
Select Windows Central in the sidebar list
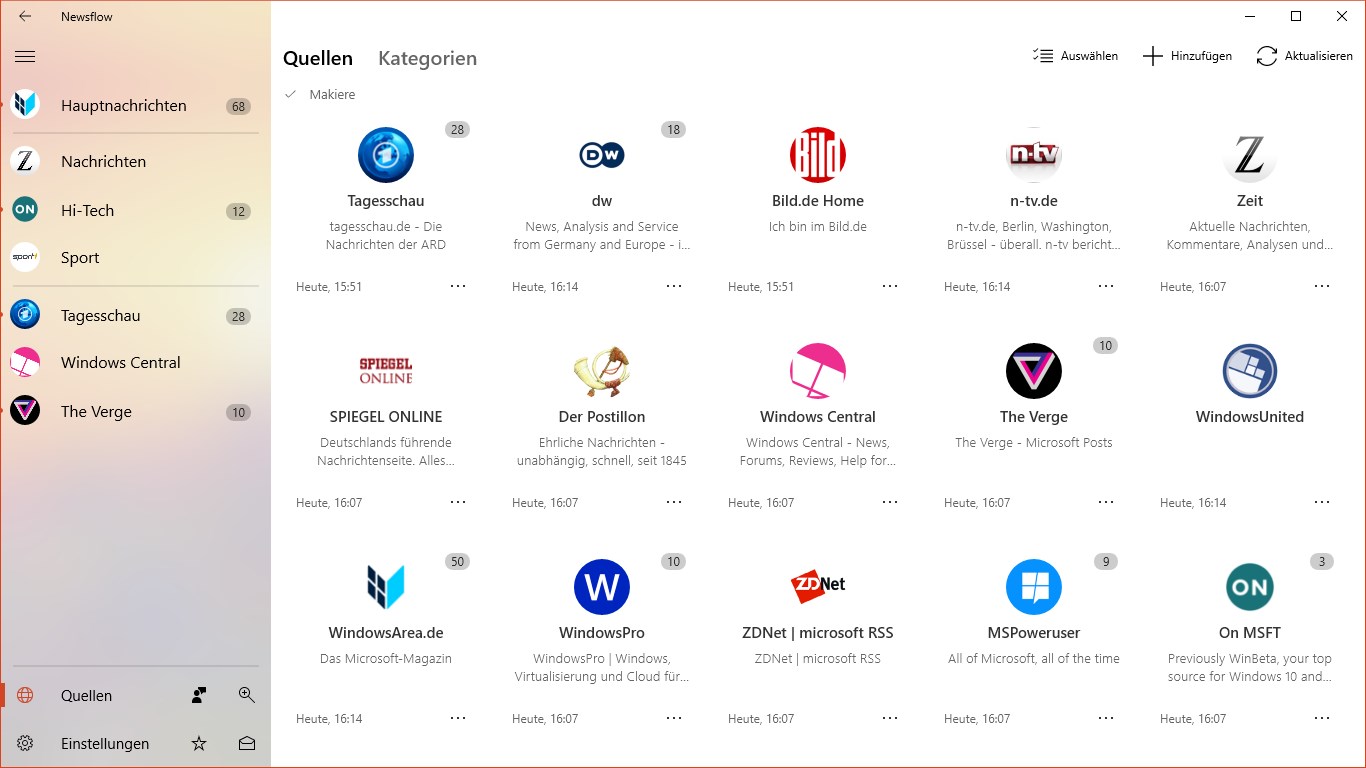point(120,362)
